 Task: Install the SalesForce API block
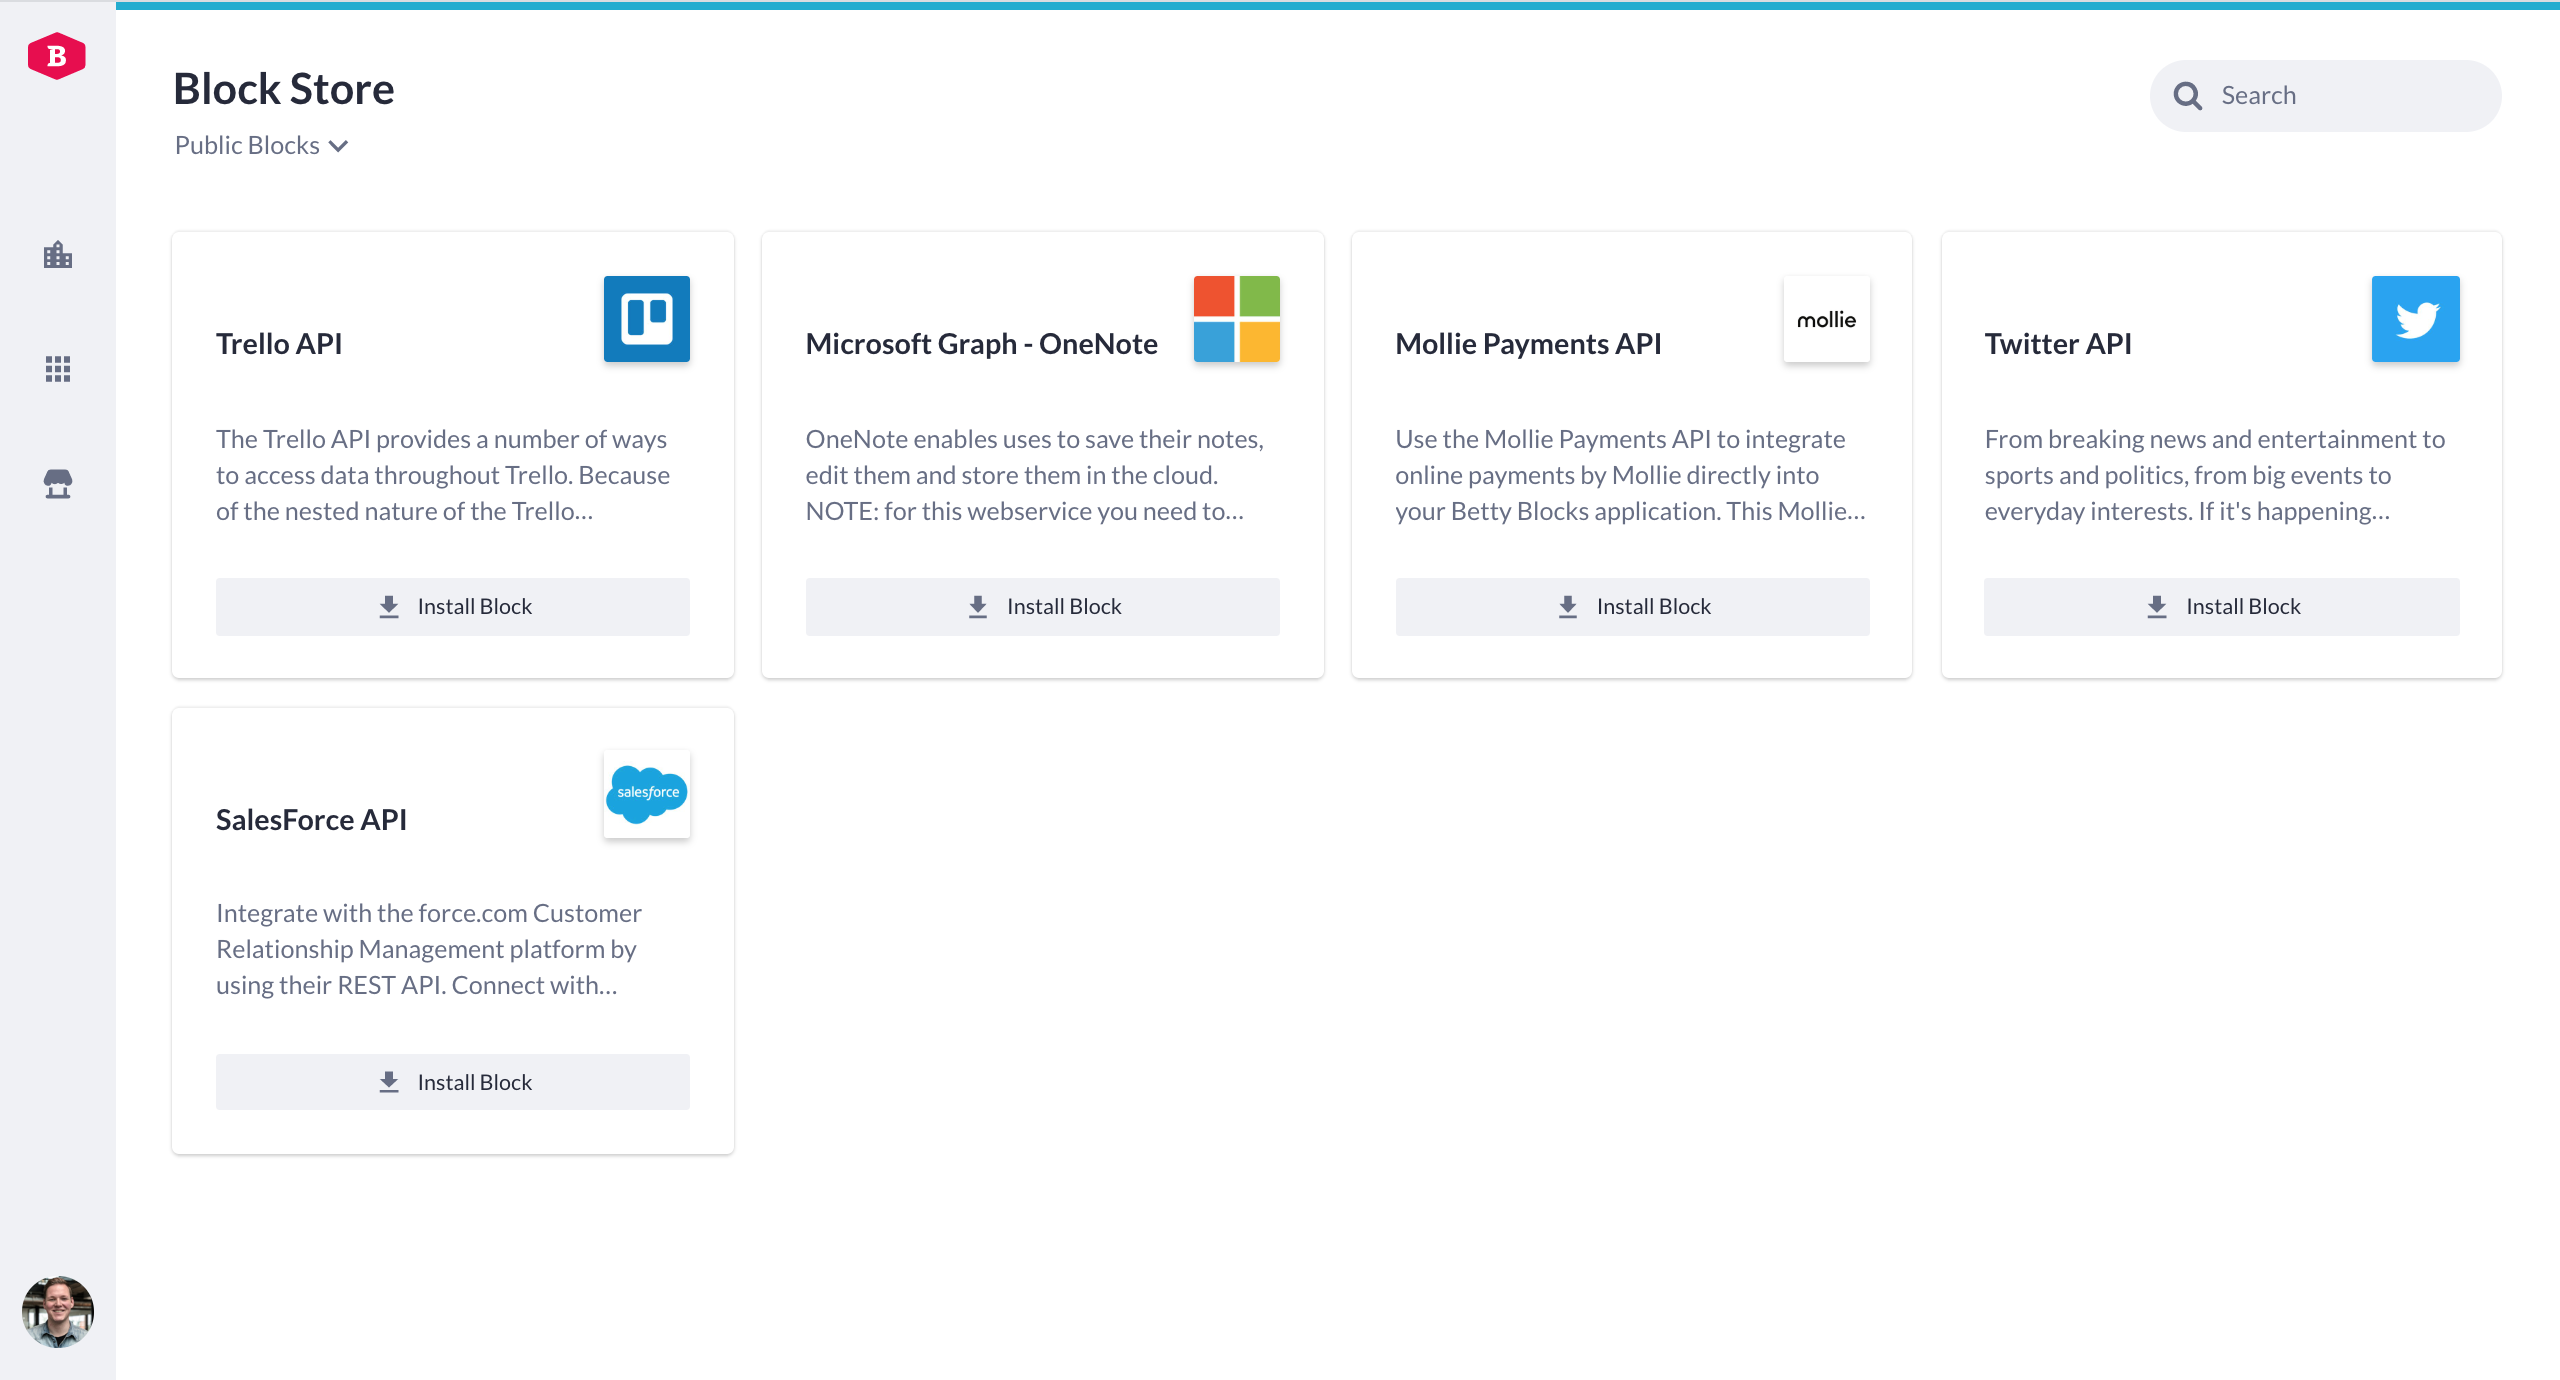click(453, 1082)
